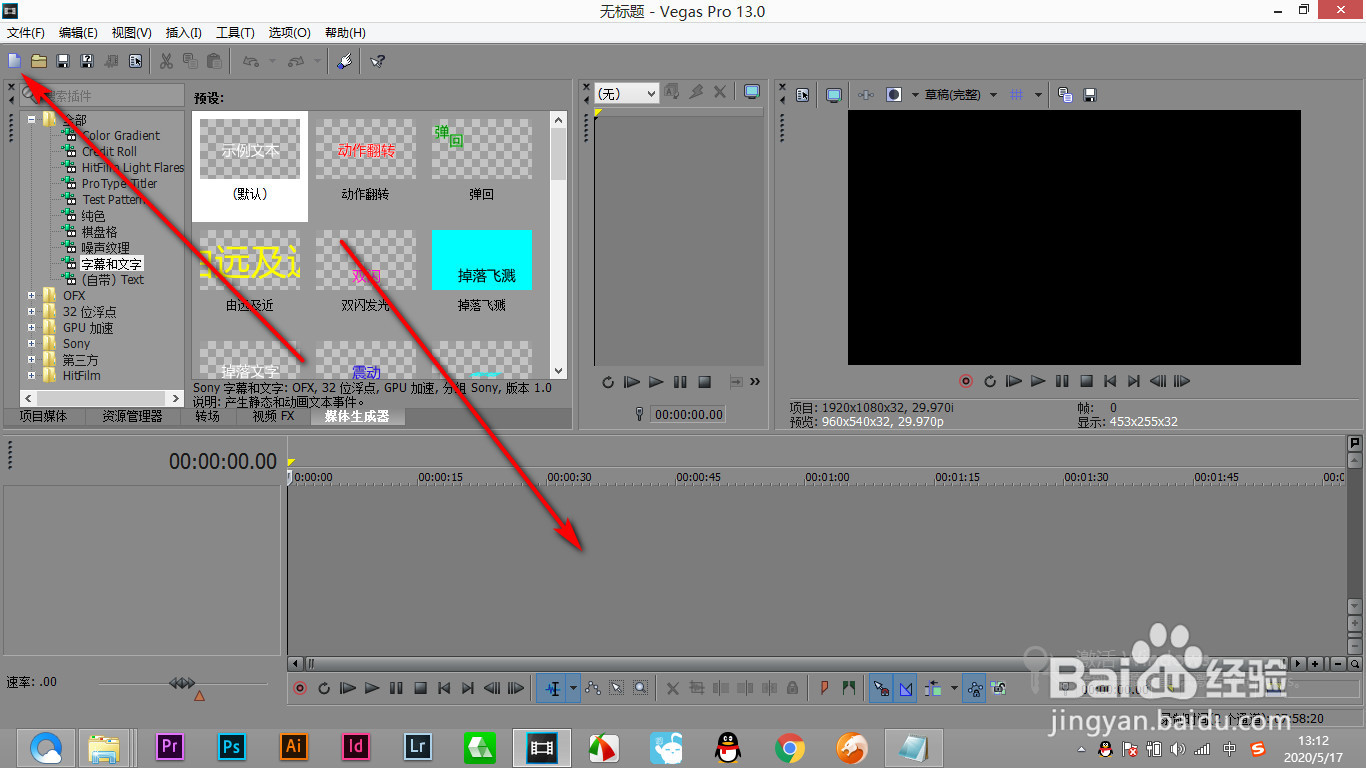Open the Redo history dropdown arrow
Image resolution: width=1366 pixels, height=768 pixels.
[x=317, y=61]
